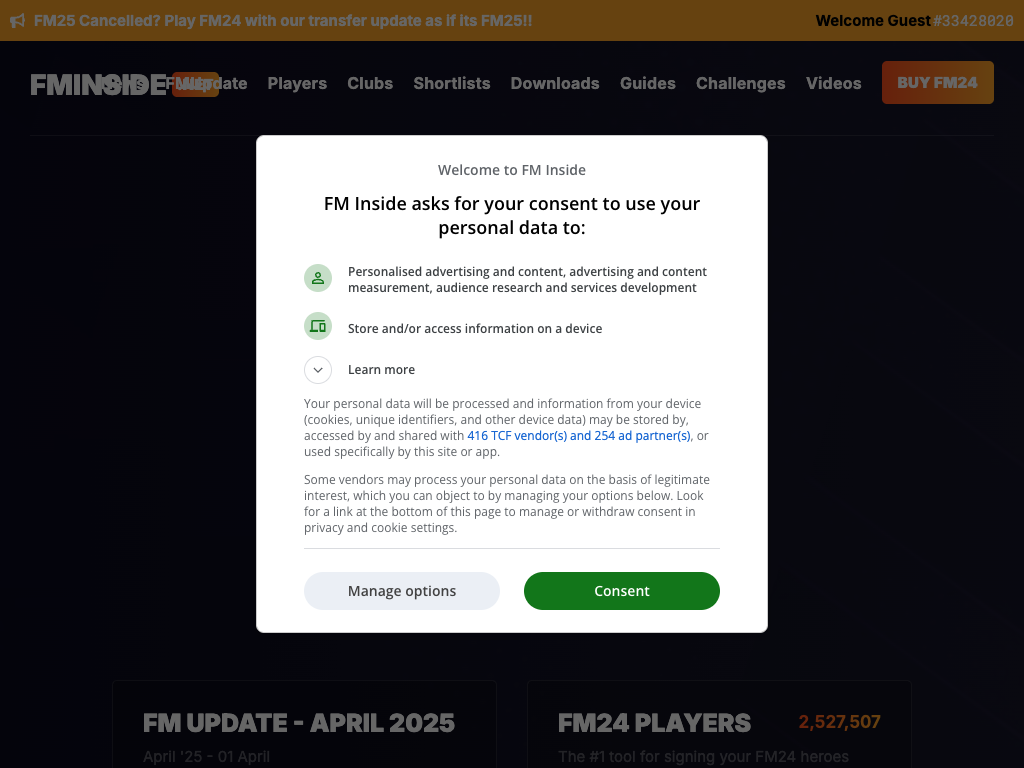This screenshot has width=1024, height=768.
Task: Open the TCF vendors and ad partners link
Action: tap(579, 436)
